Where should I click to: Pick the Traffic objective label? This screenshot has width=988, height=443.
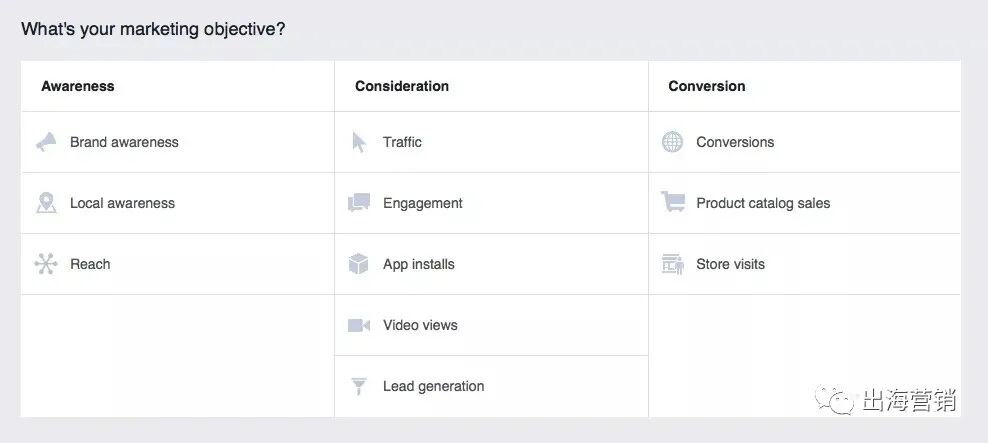[402, 142]
